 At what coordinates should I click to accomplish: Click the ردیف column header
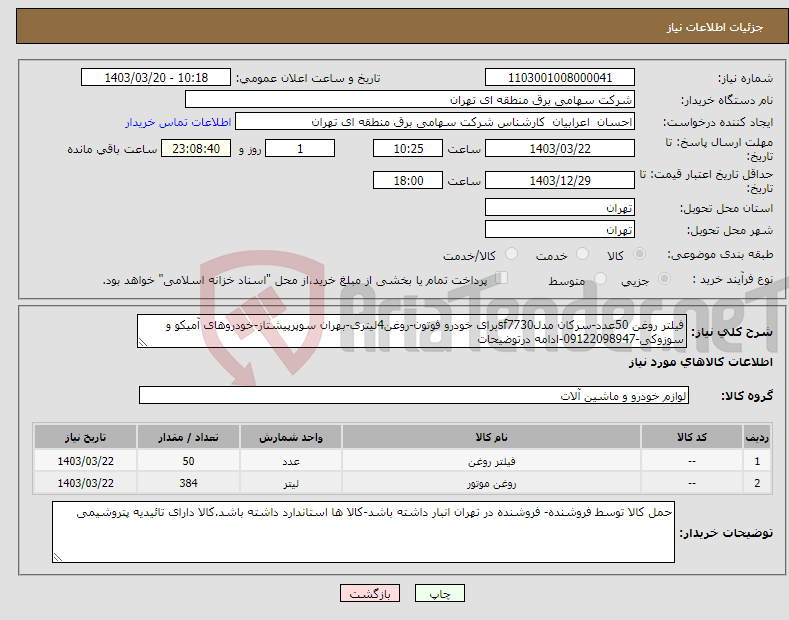pos(757,437)
